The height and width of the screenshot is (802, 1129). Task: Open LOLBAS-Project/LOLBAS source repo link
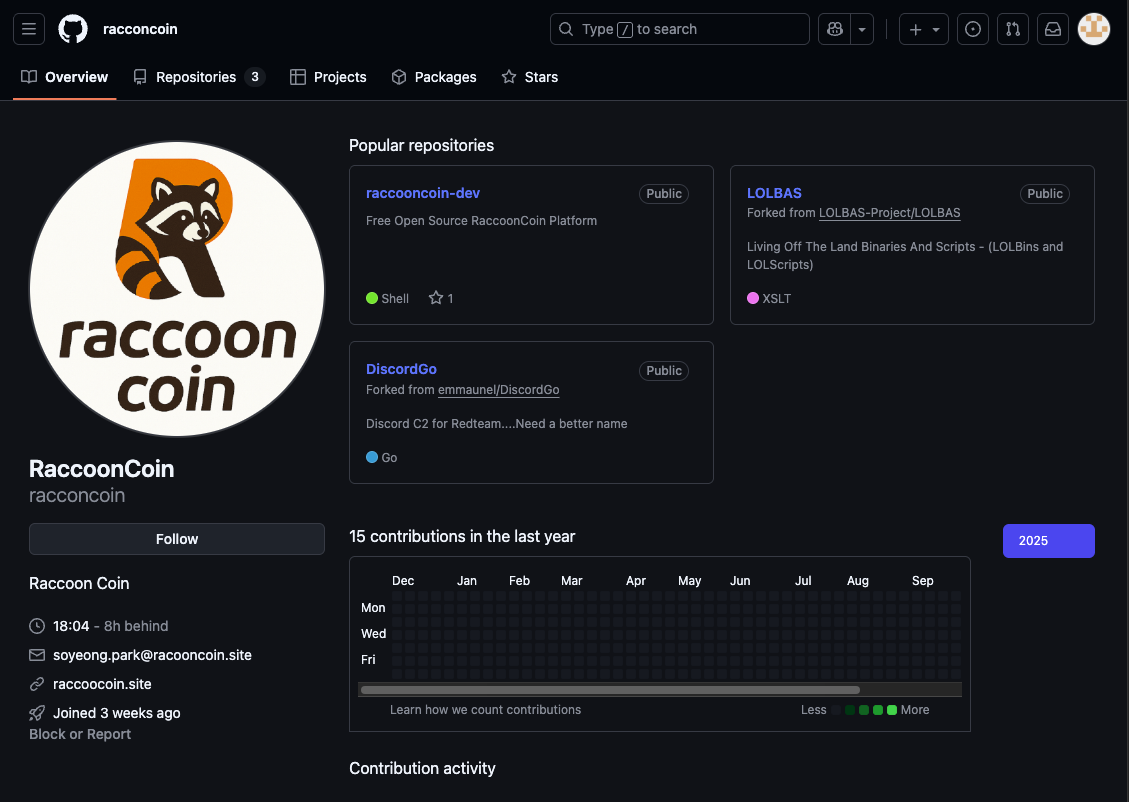point(889,212)
